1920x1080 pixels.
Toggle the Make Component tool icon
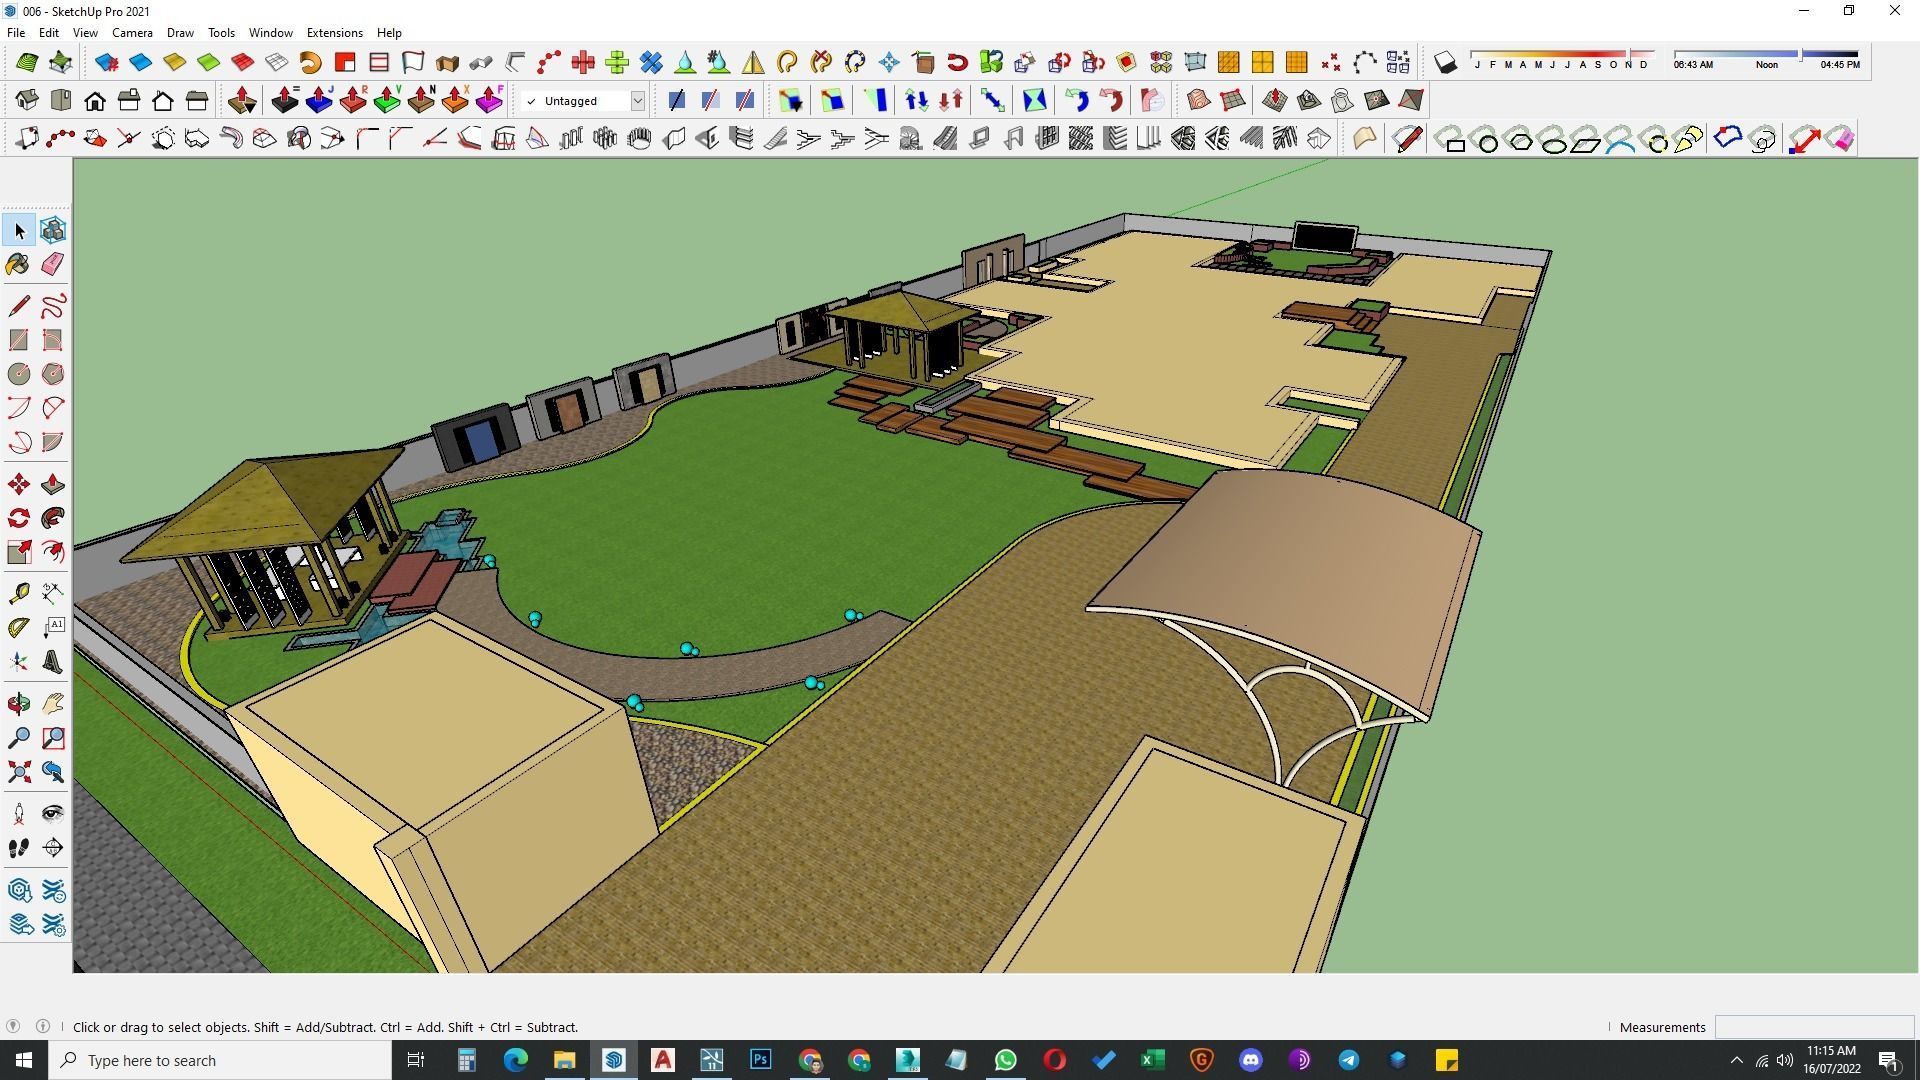[53, 231]
